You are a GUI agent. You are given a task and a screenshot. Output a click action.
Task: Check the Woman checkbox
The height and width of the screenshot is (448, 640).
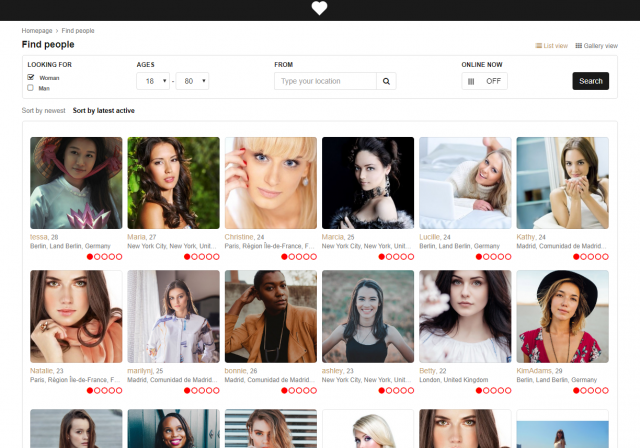tap(31, 77)
